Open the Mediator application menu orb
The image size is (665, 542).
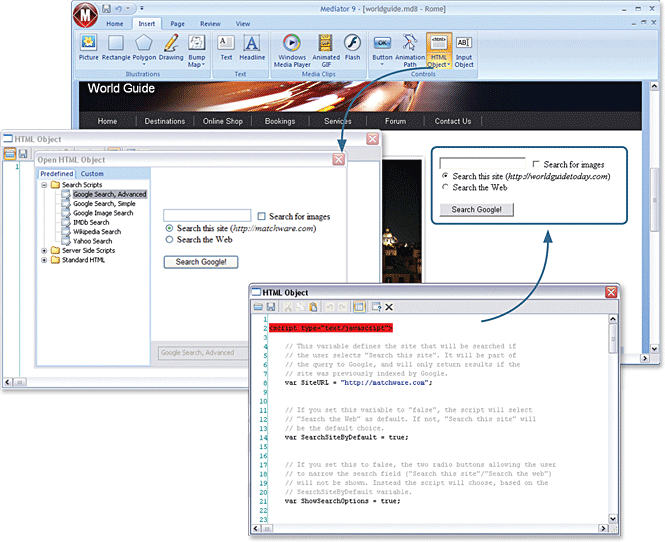(85, 15)
